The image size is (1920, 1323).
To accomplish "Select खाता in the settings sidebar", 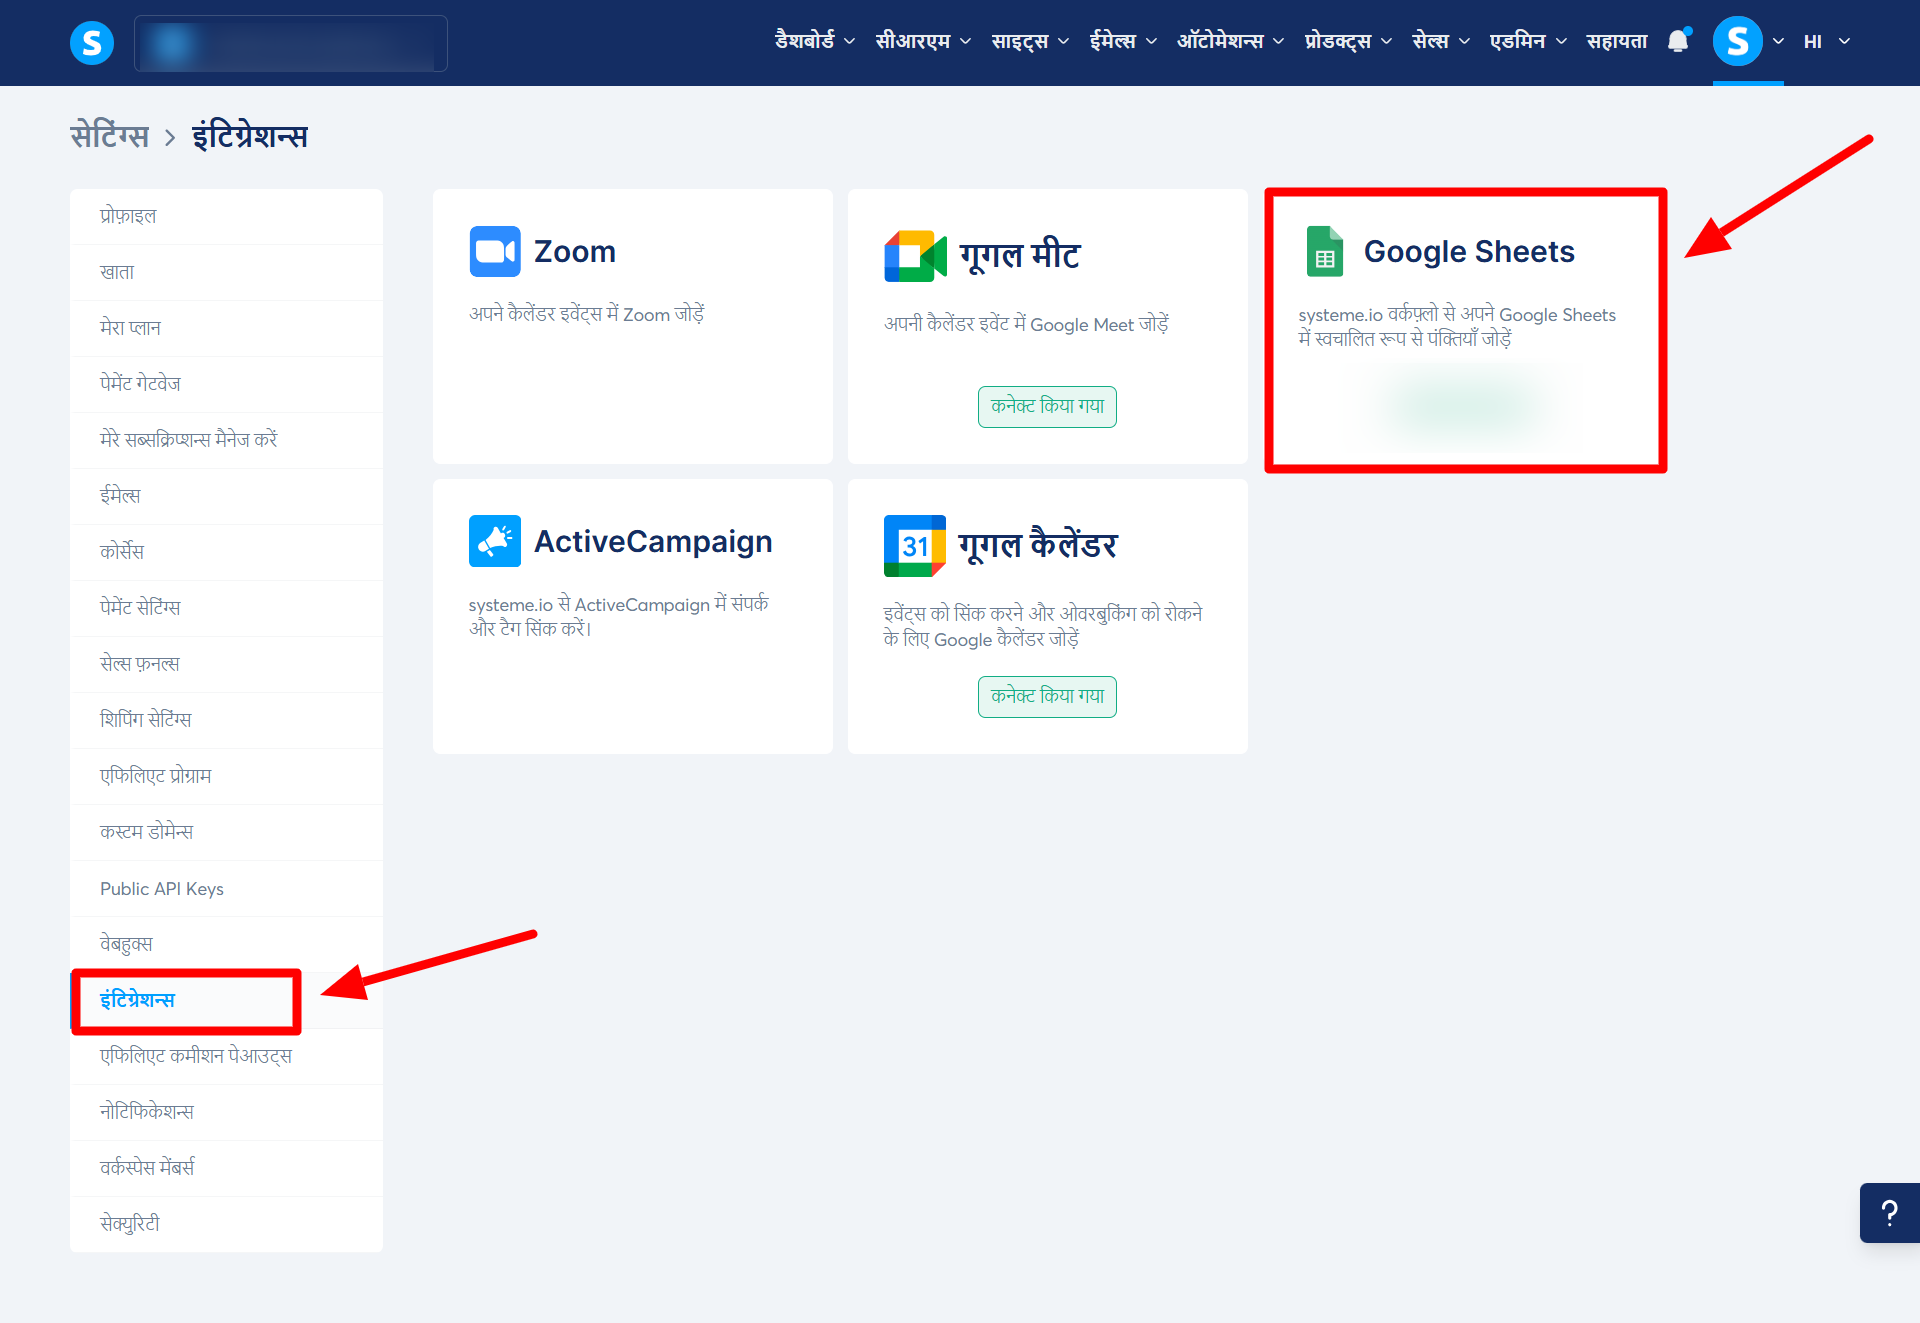I will pyautogui.click(x=226, y=272).
